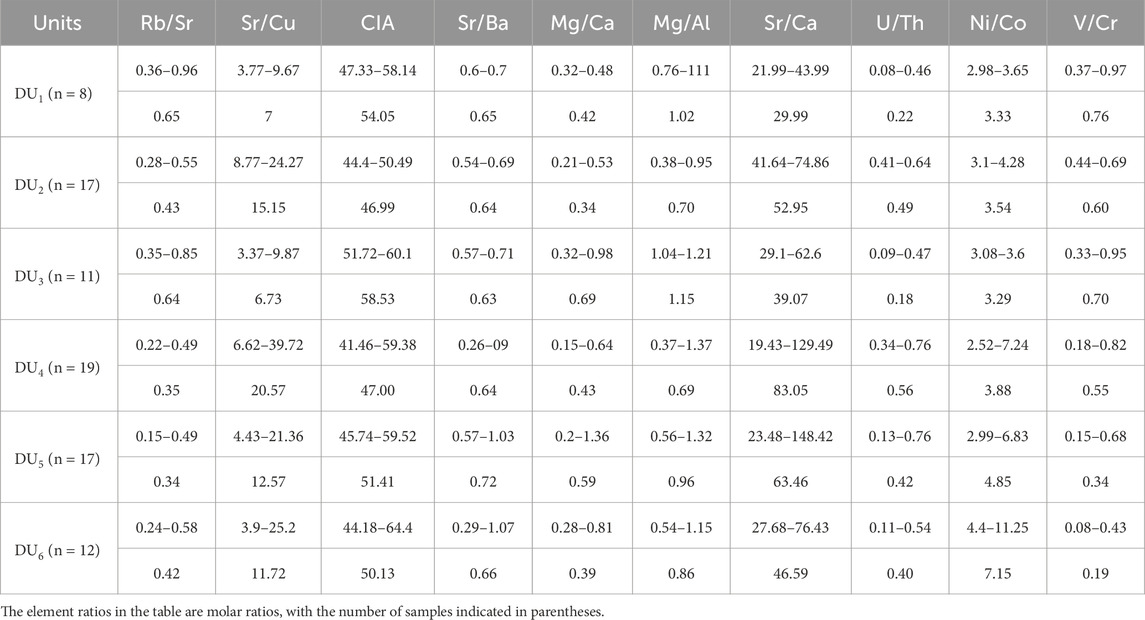Screen dimensions: 1145x620
Task: Select the cell with value 47.33–58.14
Action: tap(378, 71)
